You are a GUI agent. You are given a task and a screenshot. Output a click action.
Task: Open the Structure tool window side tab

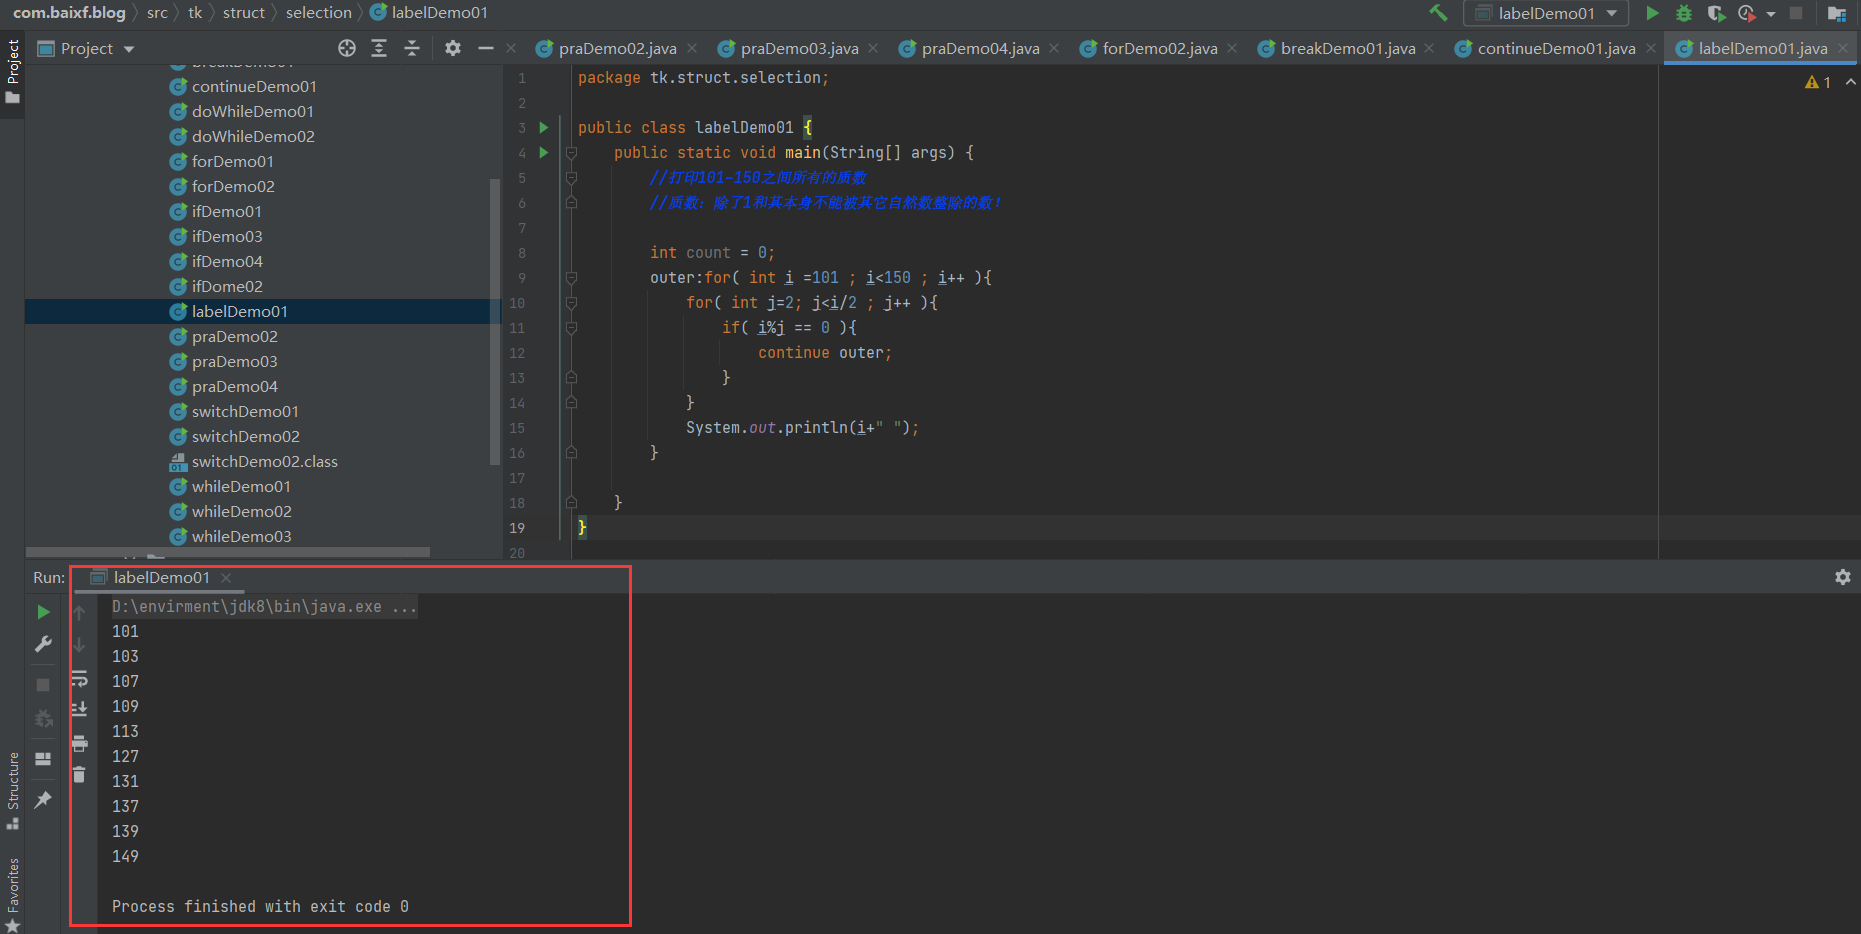[x=12, y=790]
